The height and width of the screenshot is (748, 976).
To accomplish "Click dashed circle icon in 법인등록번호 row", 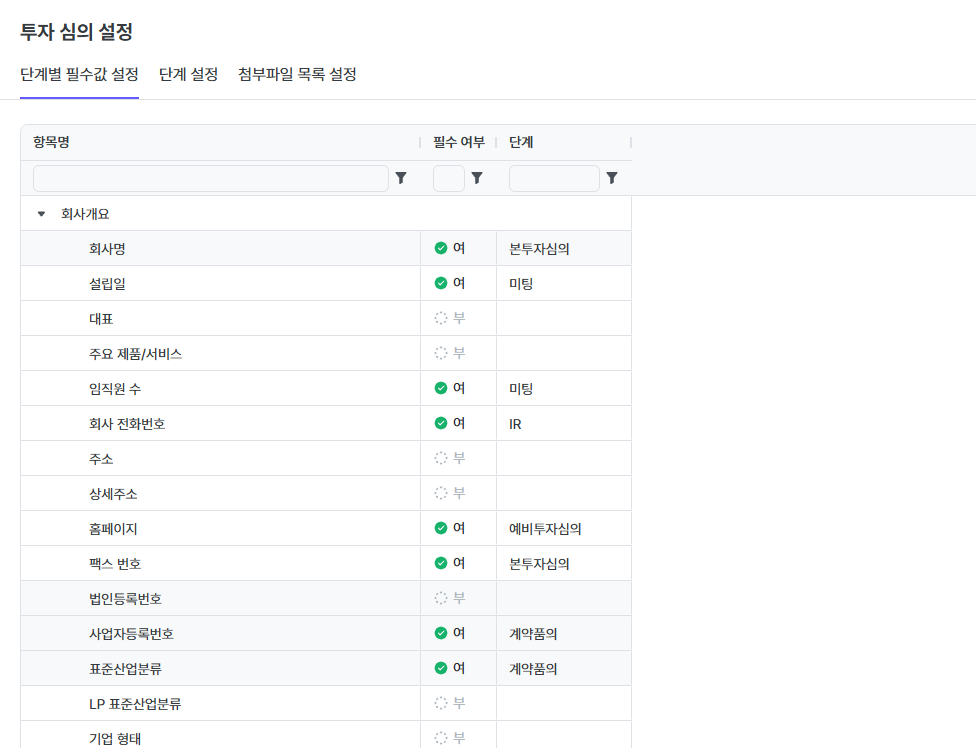I will pos(441,598).
